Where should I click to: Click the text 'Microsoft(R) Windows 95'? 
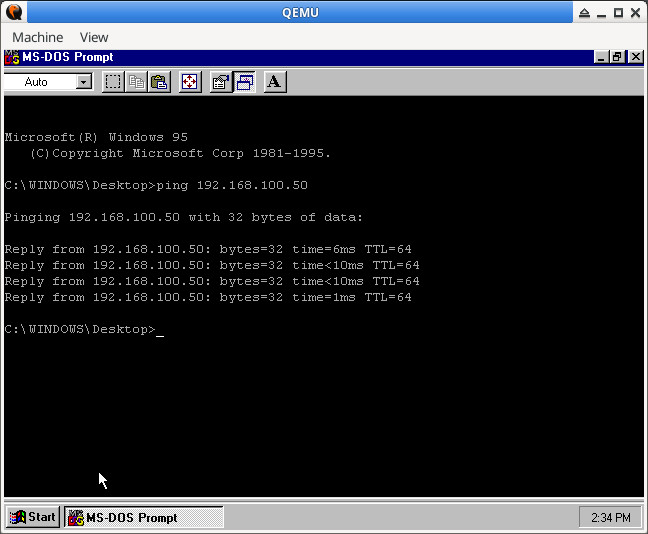pos(96,137)
